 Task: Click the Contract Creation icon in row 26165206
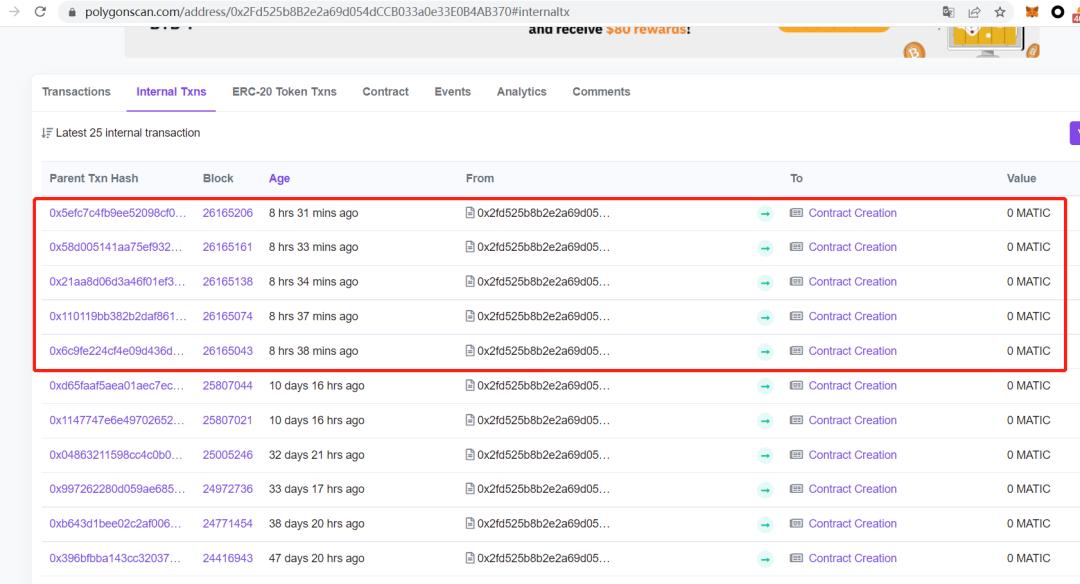pyautogui.click(x=796, y=213)
